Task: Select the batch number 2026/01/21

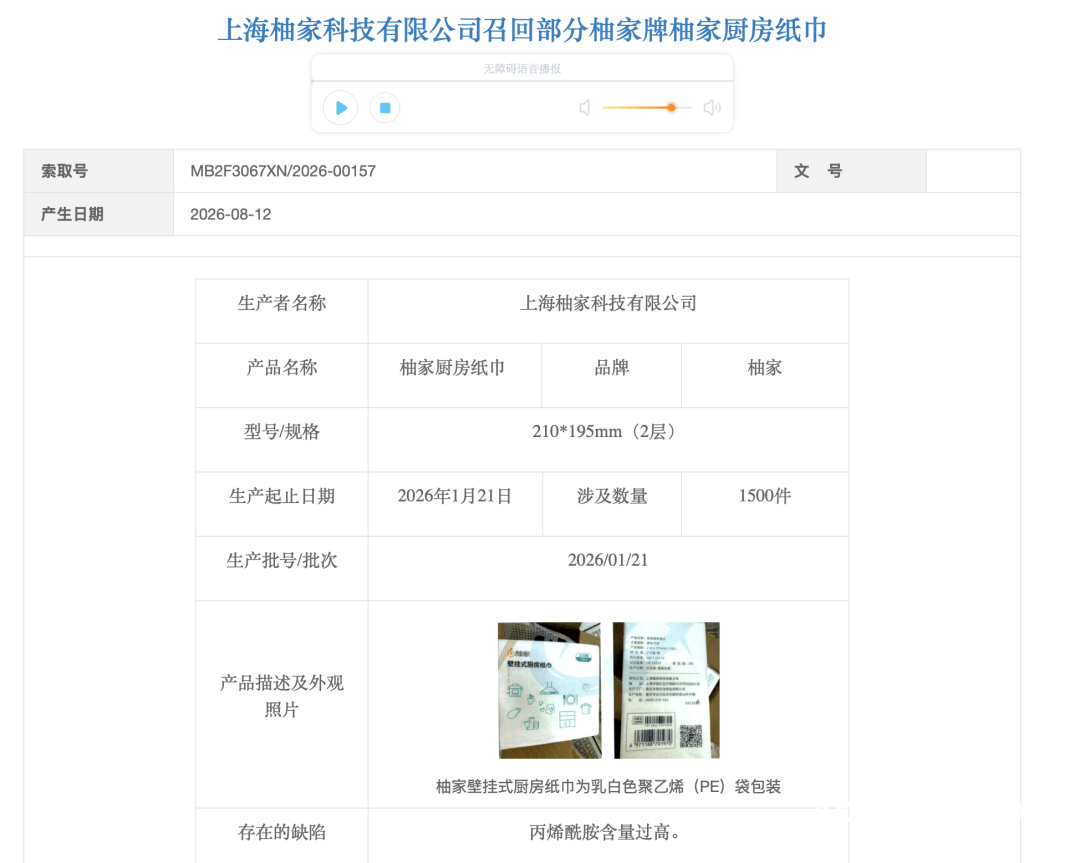Action: click(608, 560)
